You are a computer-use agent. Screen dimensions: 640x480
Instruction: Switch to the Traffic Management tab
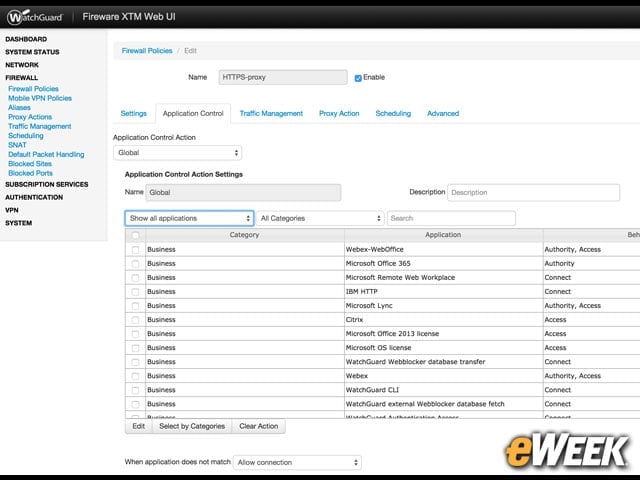coord(271,113)
